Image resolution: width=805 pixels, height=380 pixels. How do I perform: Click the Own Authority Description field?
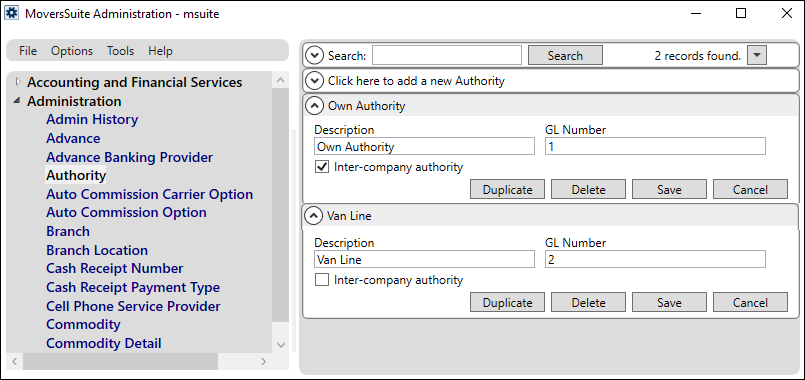point(424,146)
